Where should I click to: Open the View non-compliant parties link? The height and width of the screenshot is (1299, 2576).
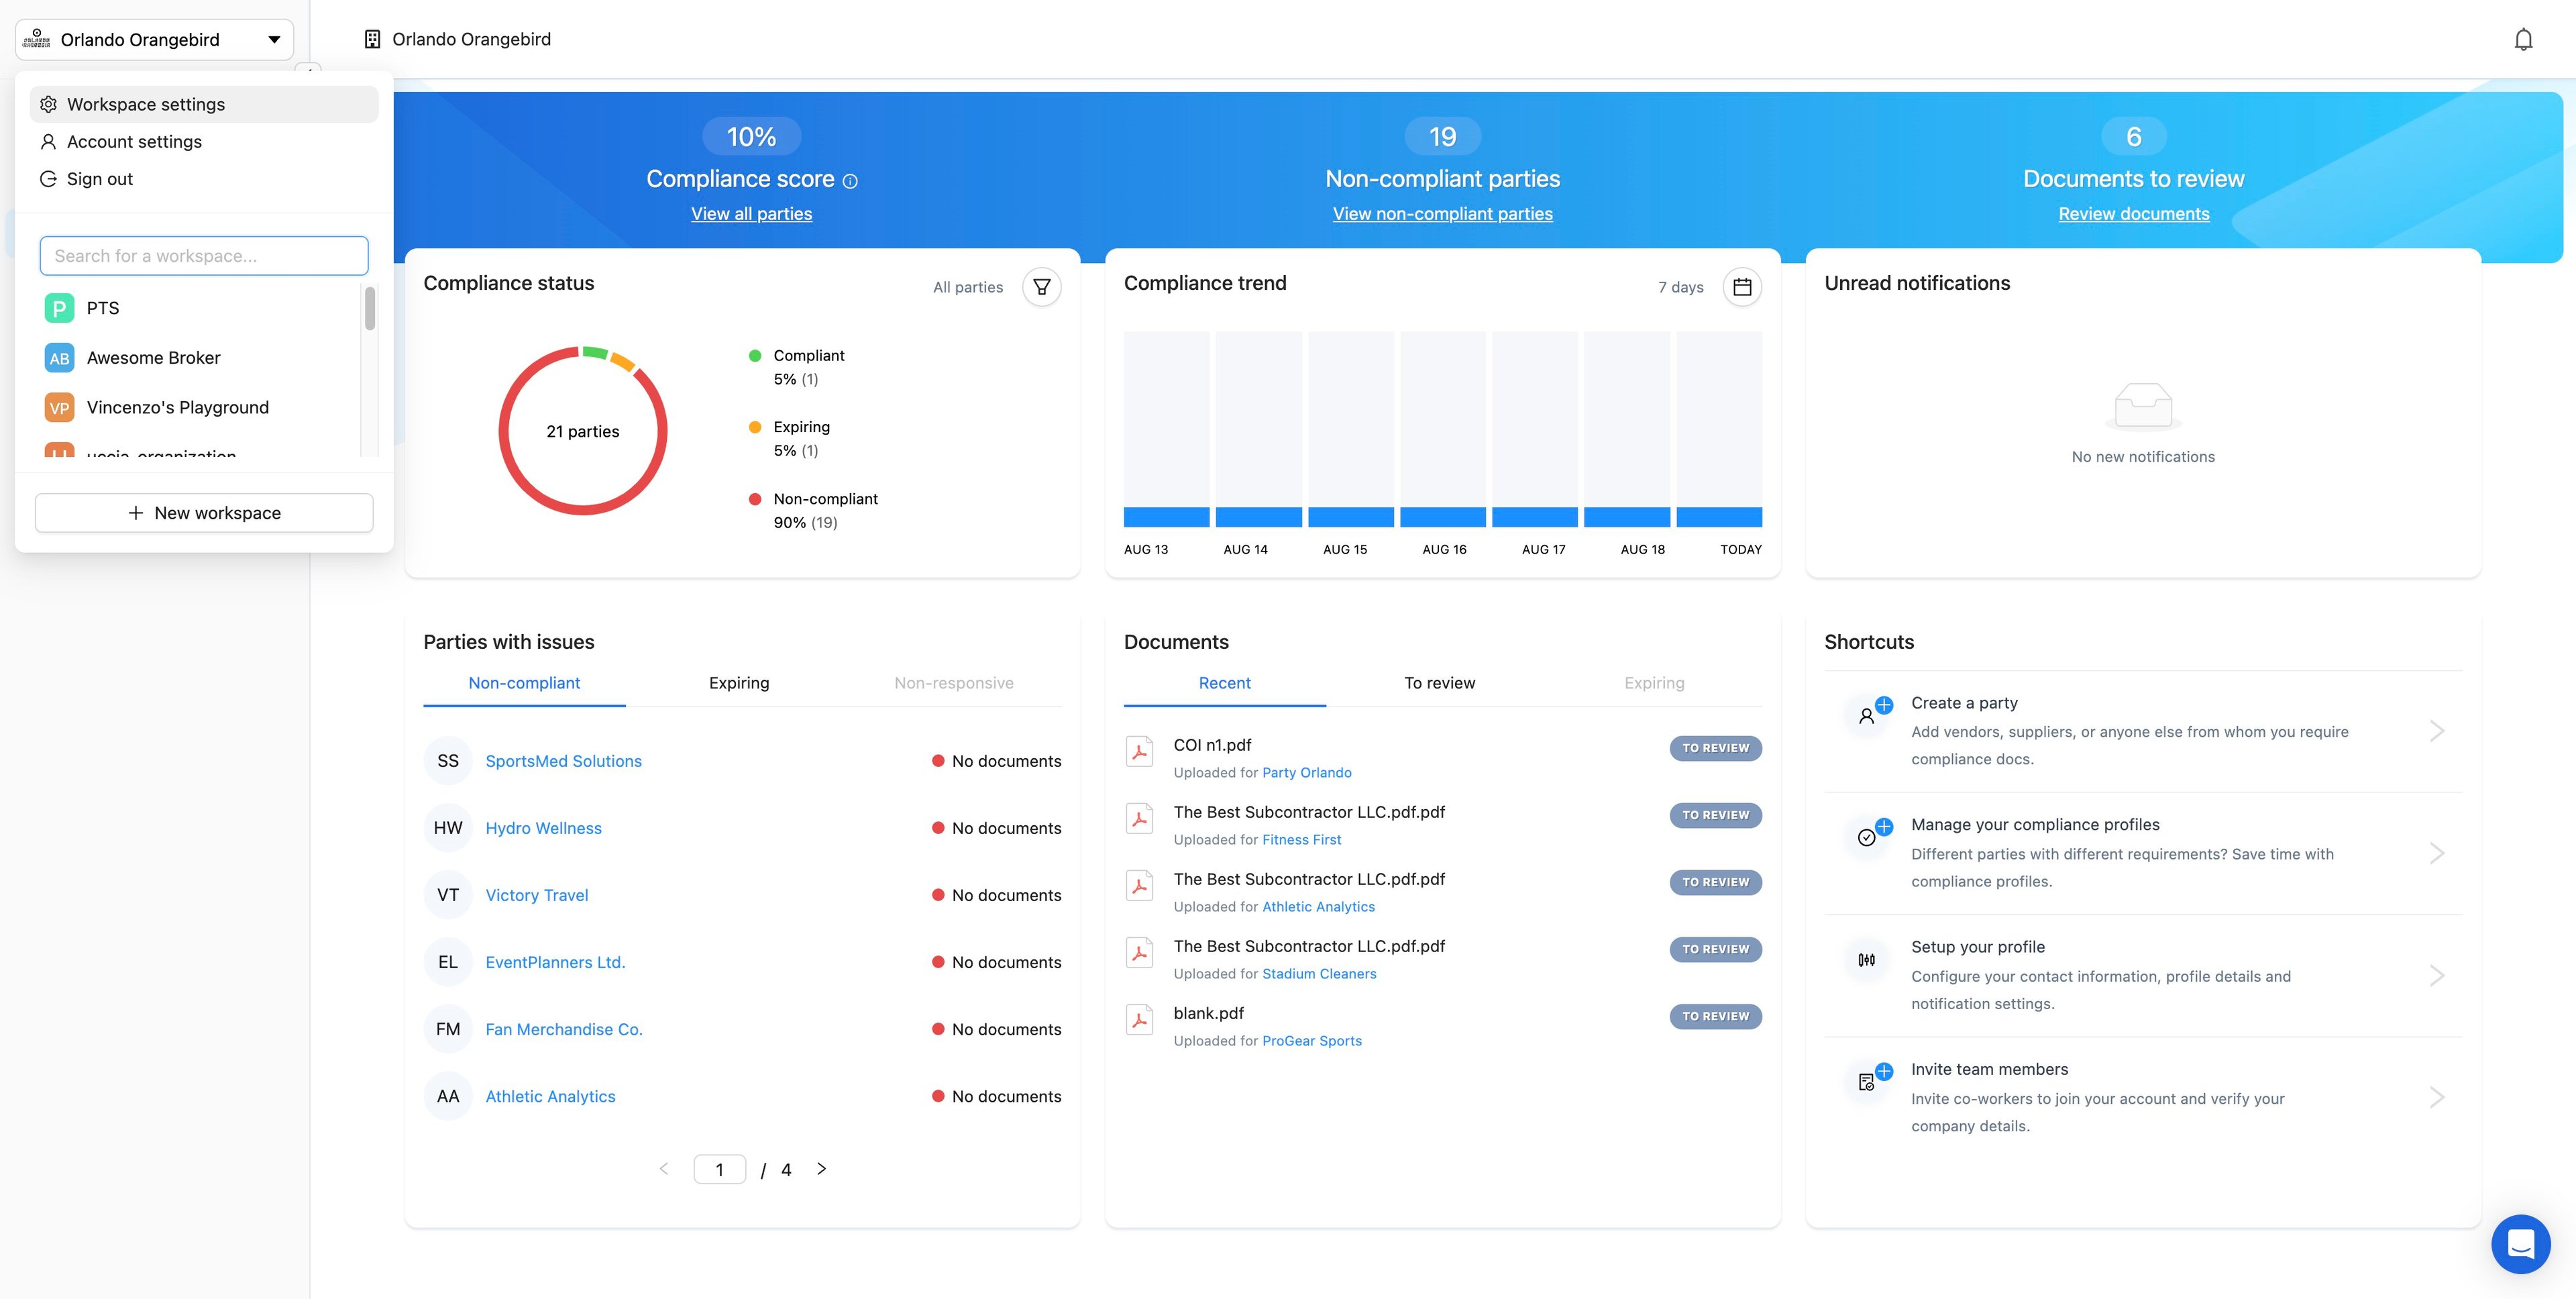(1442, 214)
